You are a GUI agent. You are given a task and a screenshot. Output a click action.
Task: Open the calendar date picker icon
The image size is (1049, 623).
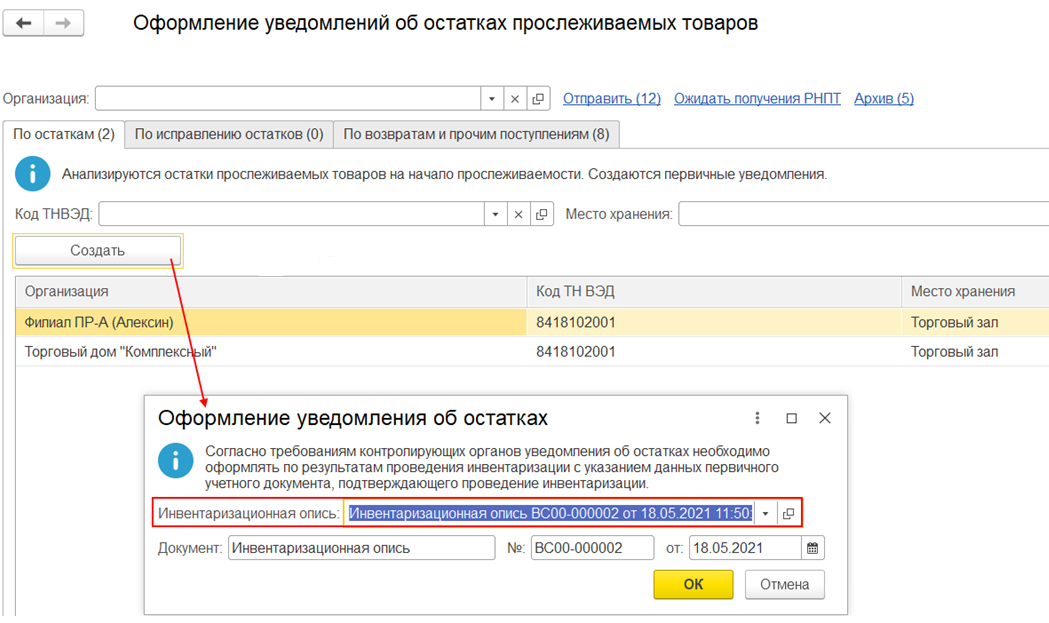813,548
